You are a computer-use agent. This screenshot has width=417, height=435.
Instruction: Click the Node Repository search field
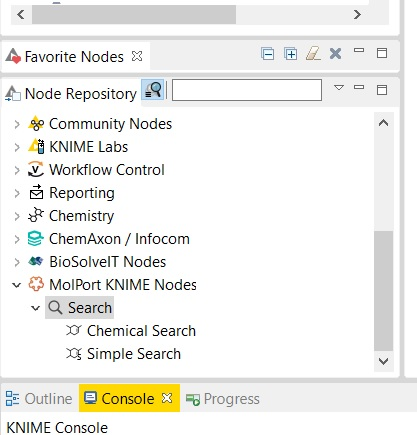(x=247, y=90)
